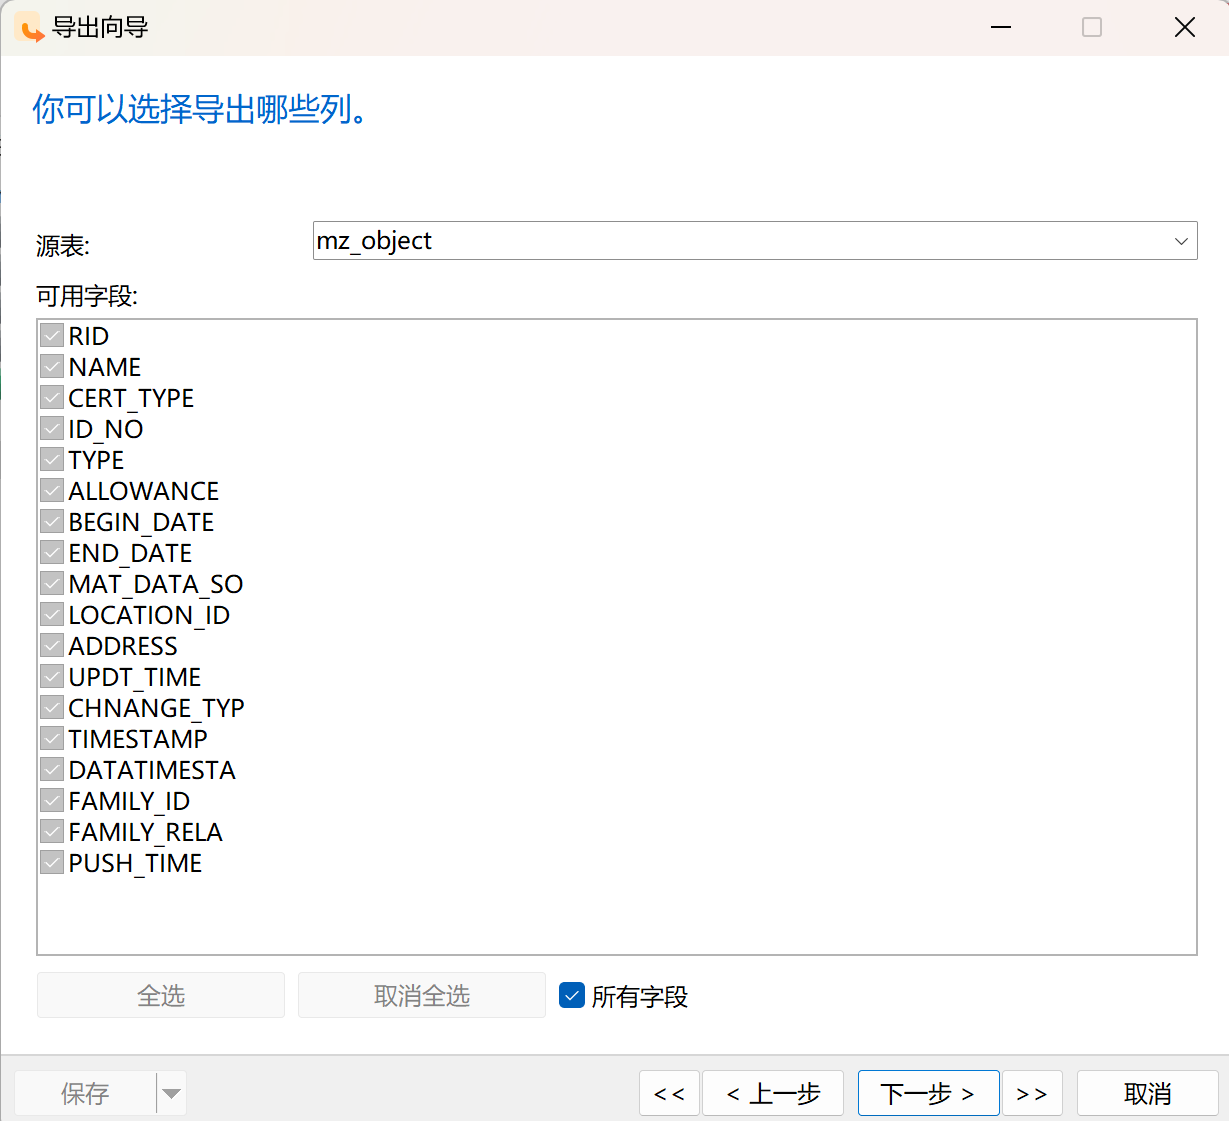Minimize the 导出向导 window

[x=1001, y=27]
